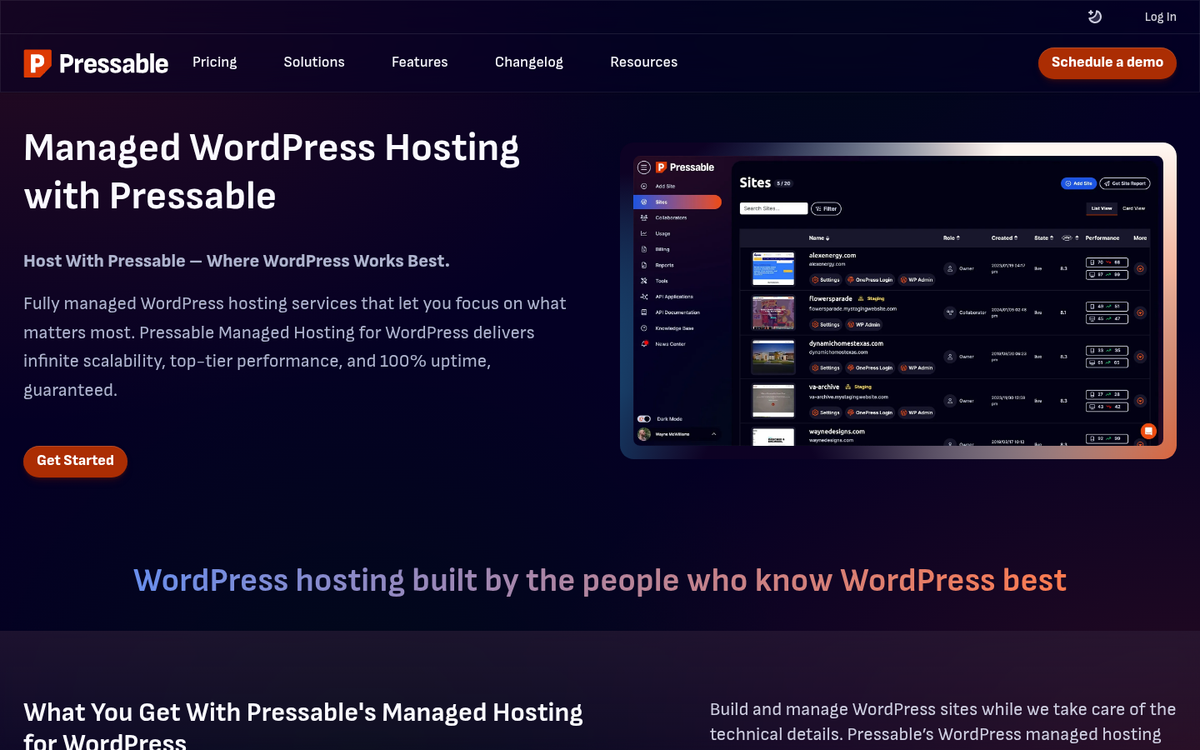1200x750 pixels.
Task: Click the Get Started button
Action: click(75, 461)
